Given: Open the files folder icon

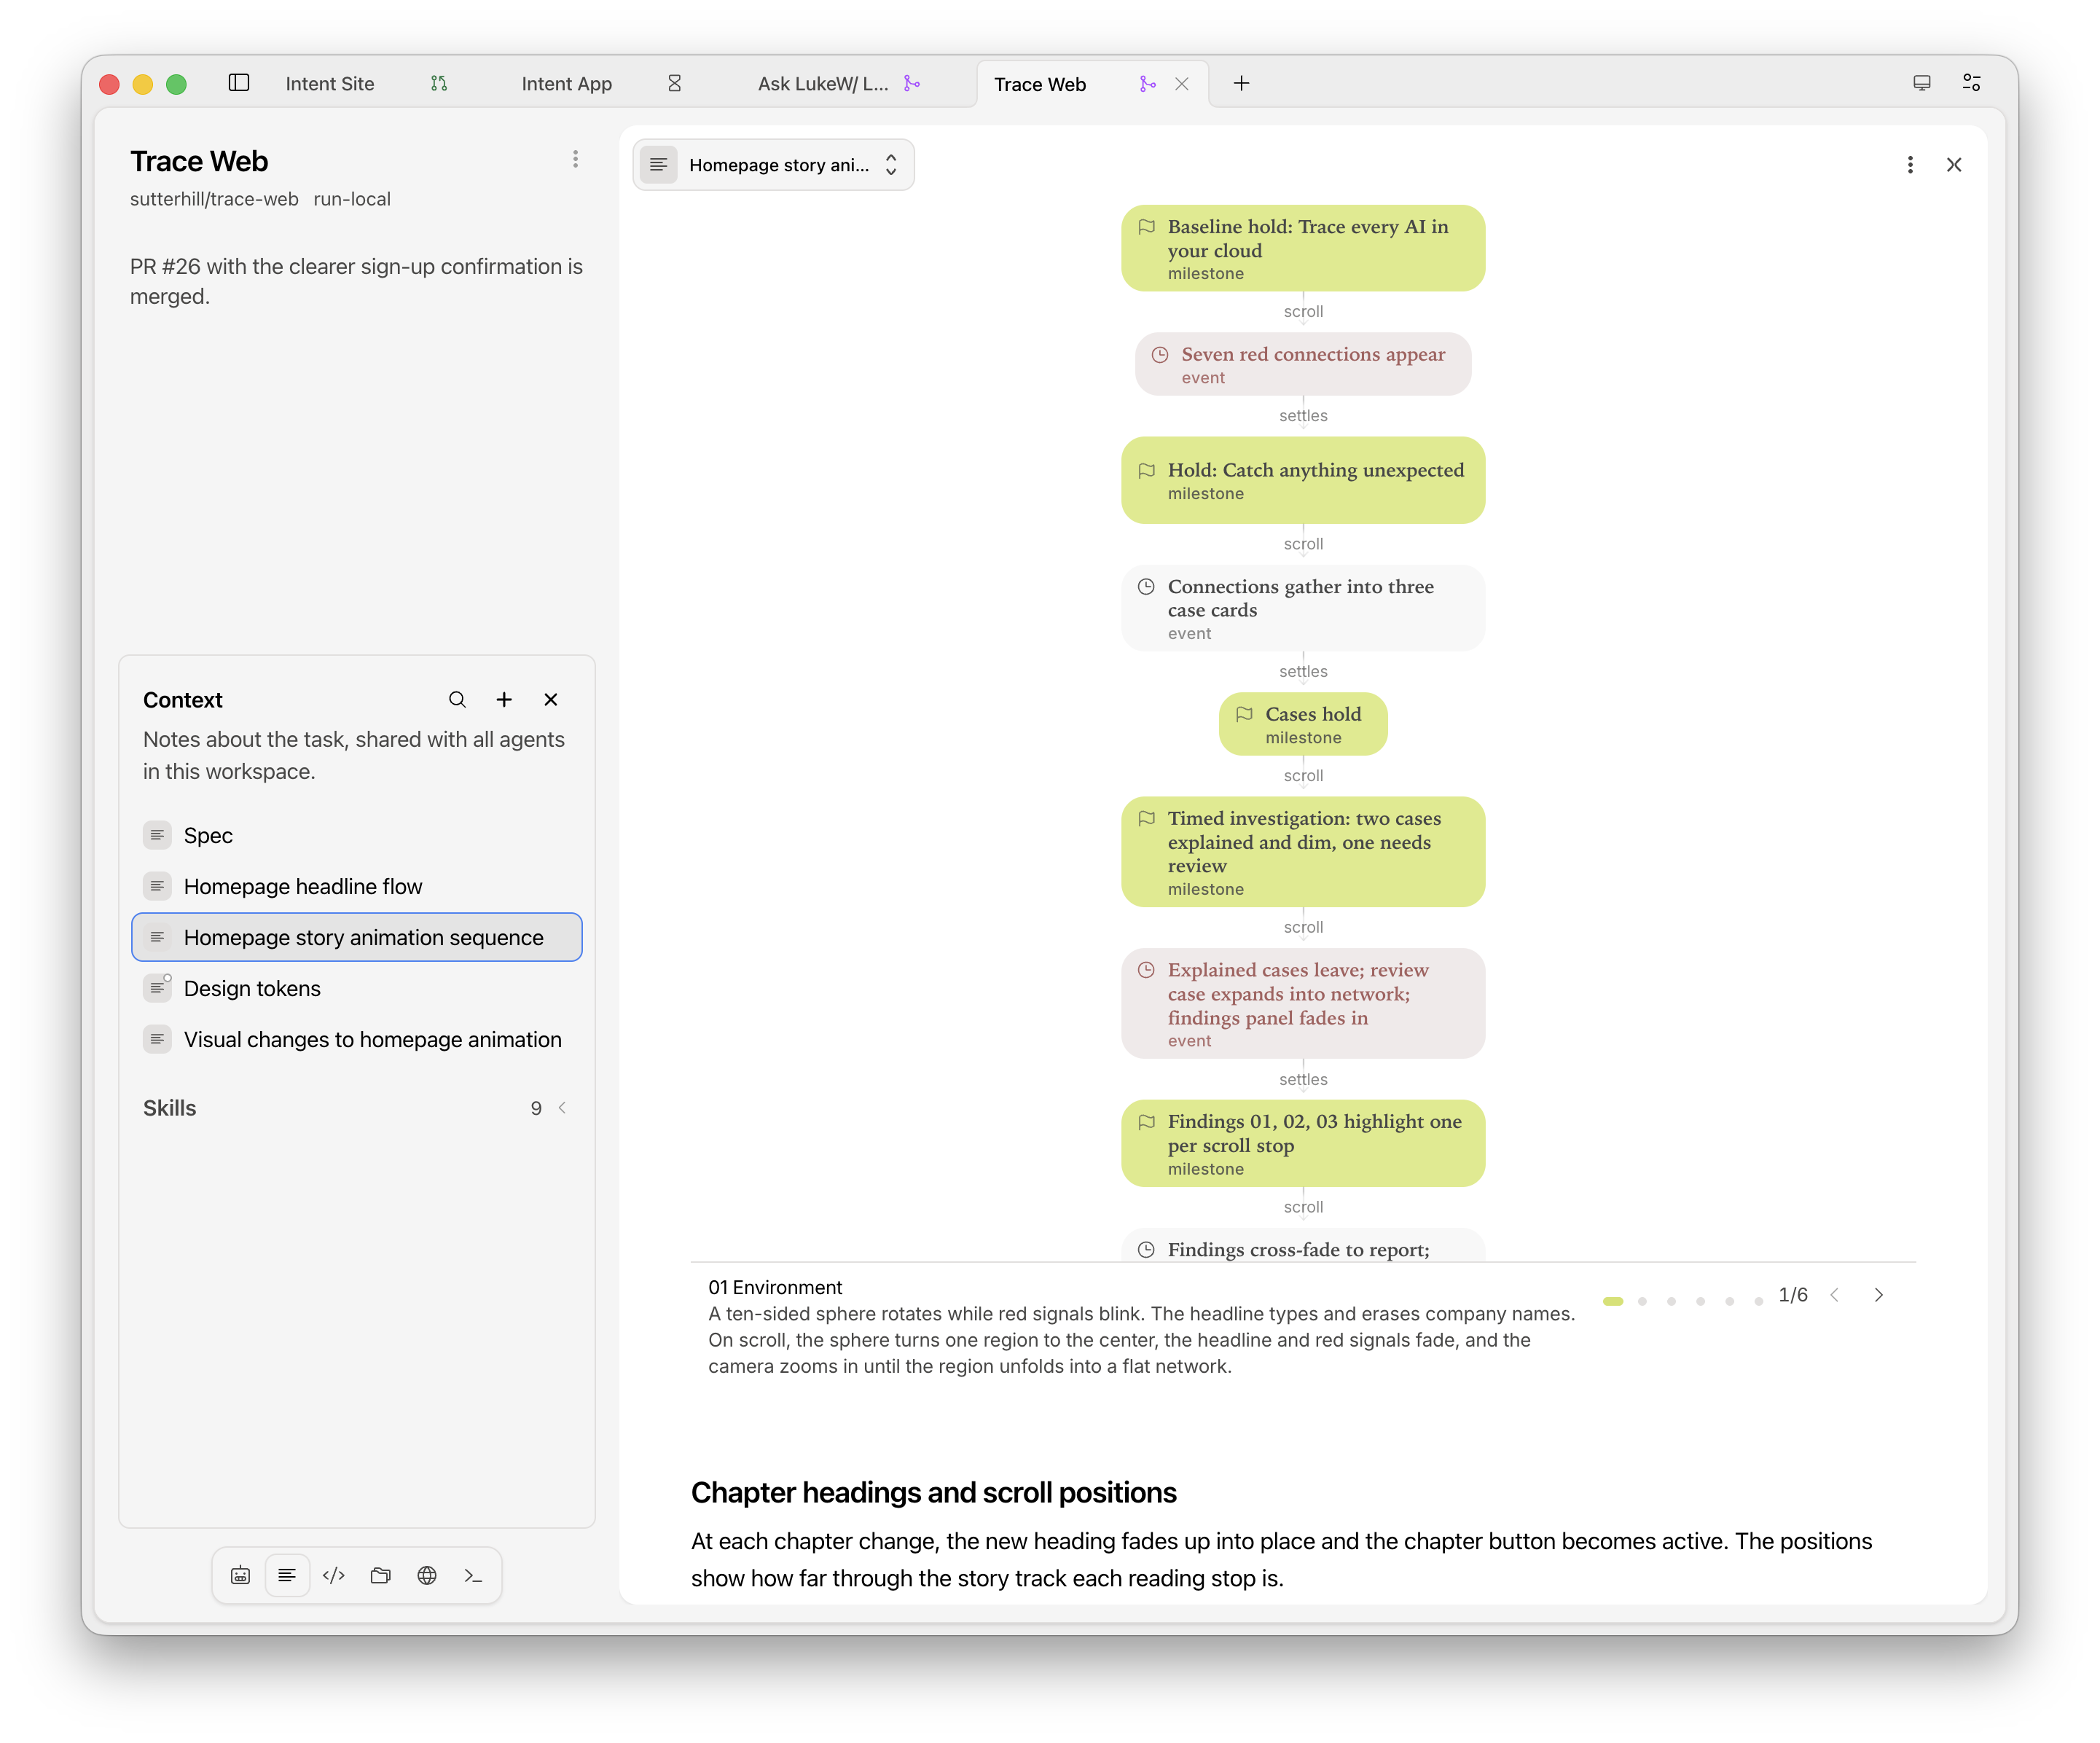Looking at the screenshot, I should click(380, 1576).
